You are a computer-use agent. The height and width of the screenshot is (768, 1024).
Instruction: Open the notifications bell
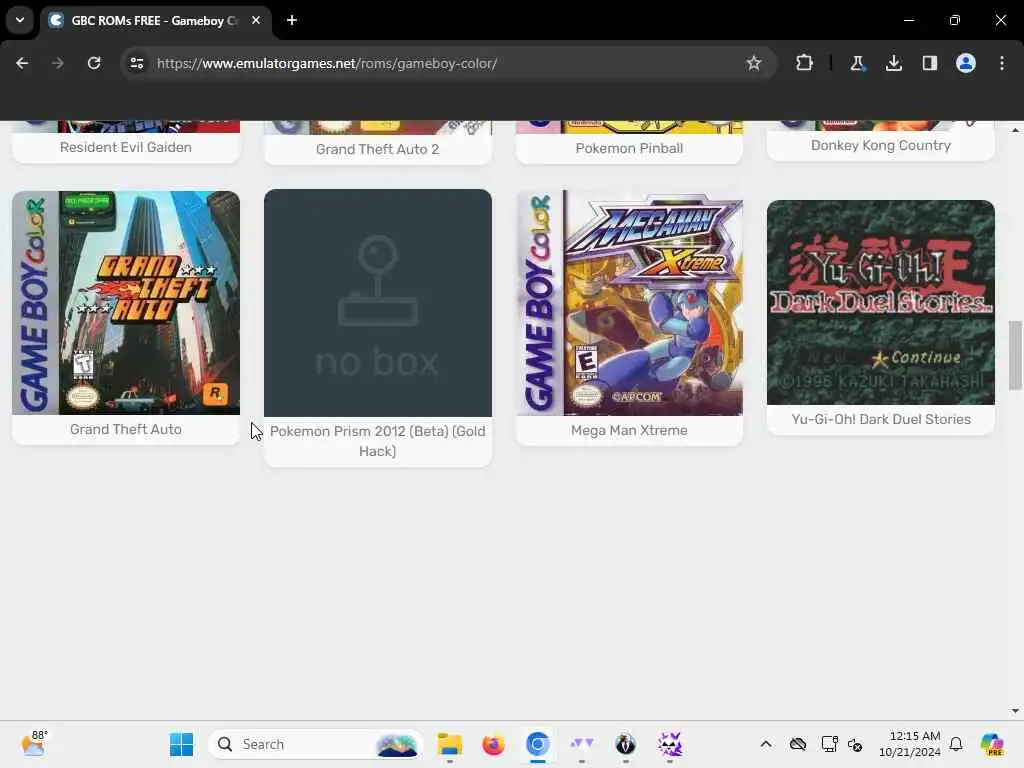pos(956,744)
